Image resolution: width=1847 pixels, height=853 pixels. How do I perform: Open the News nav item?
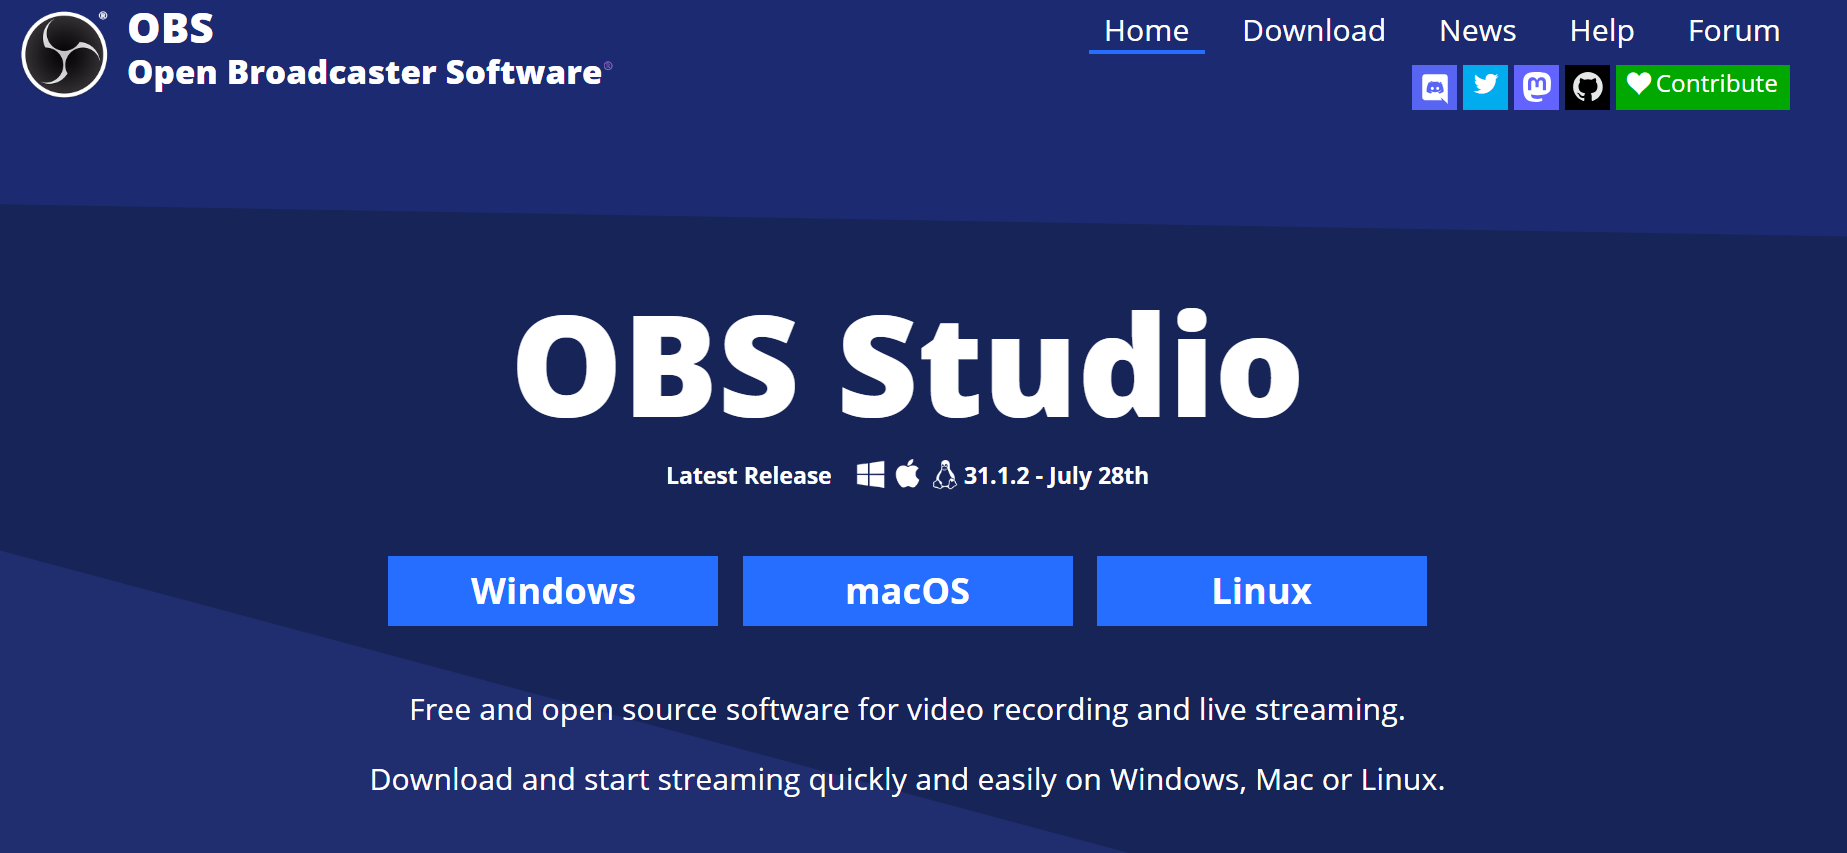(x=1477, y=31)
